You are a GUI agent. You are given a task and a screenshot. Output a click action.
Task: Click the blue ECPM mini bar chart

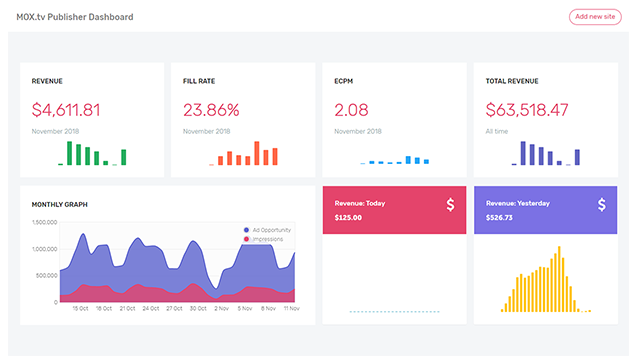pyautogui.click(x=394, y=160)
